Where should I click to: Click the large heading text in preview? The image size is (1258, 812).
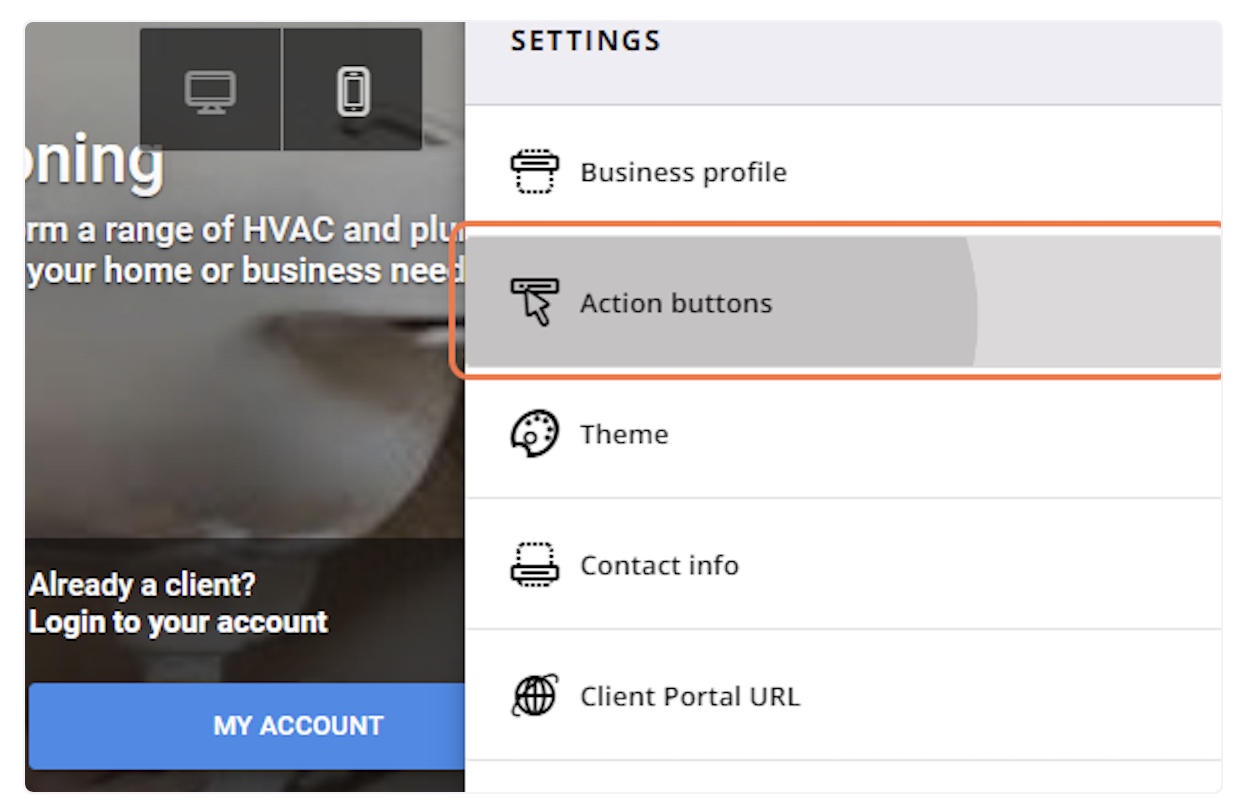tap(92, 162)
